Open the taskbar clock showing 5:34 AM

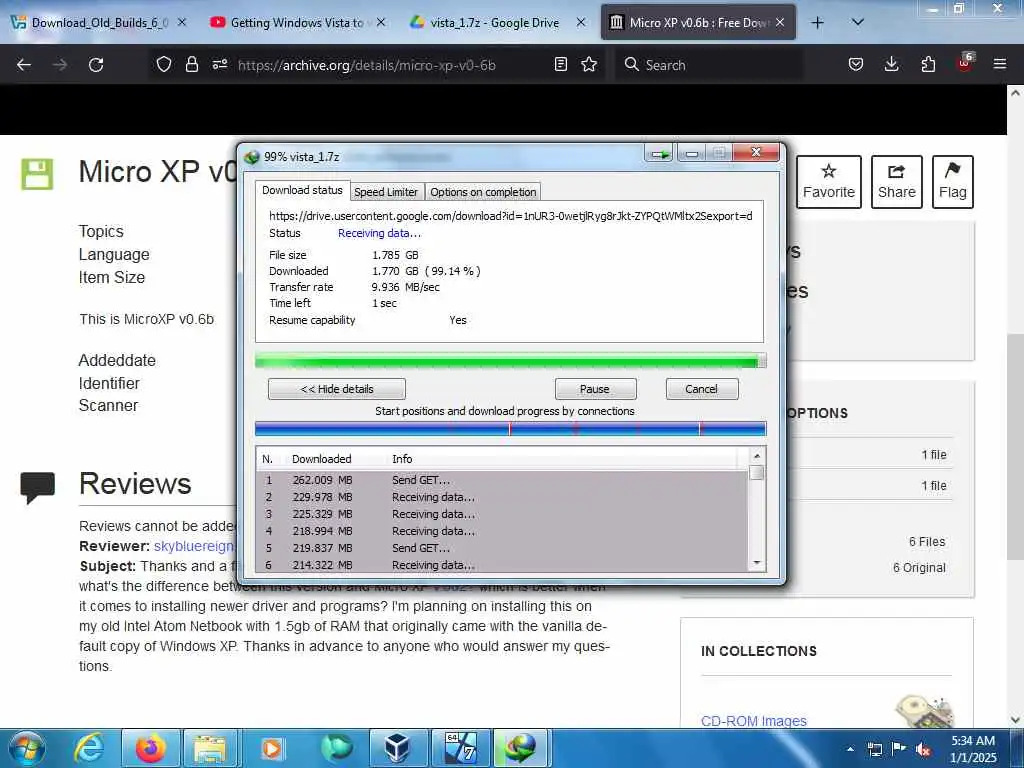(973, 749)
